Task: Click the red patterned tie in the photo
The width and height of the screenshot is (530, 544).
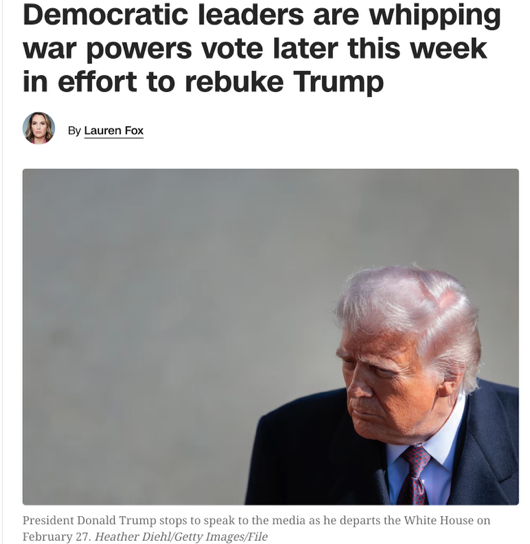Action: click(x=414, y=475)
